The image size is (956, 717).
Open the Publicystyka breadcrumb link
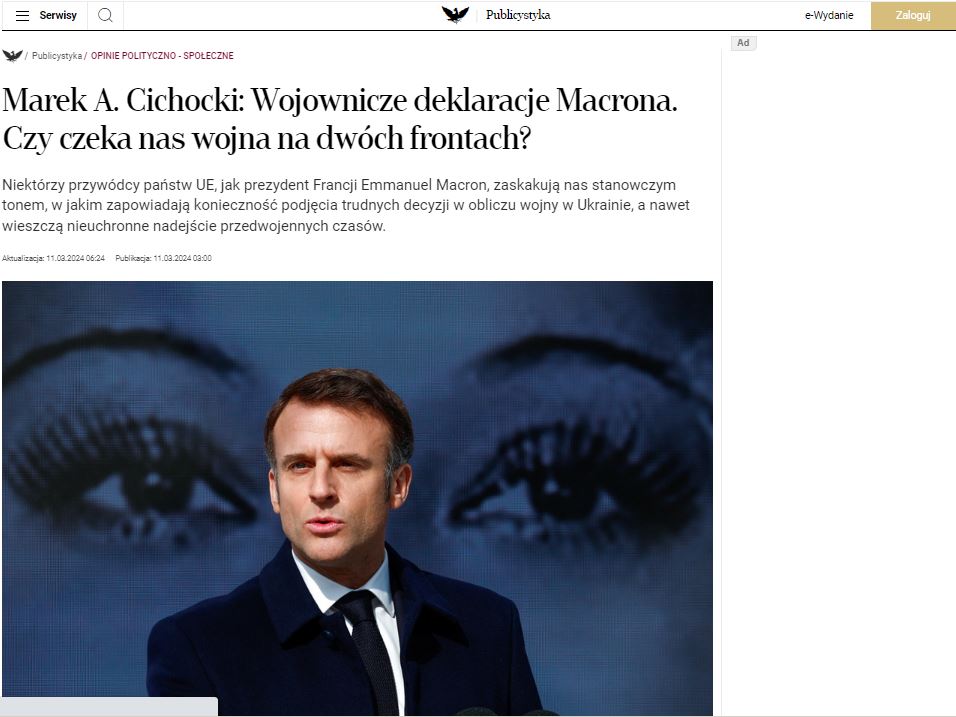point(57,55)
